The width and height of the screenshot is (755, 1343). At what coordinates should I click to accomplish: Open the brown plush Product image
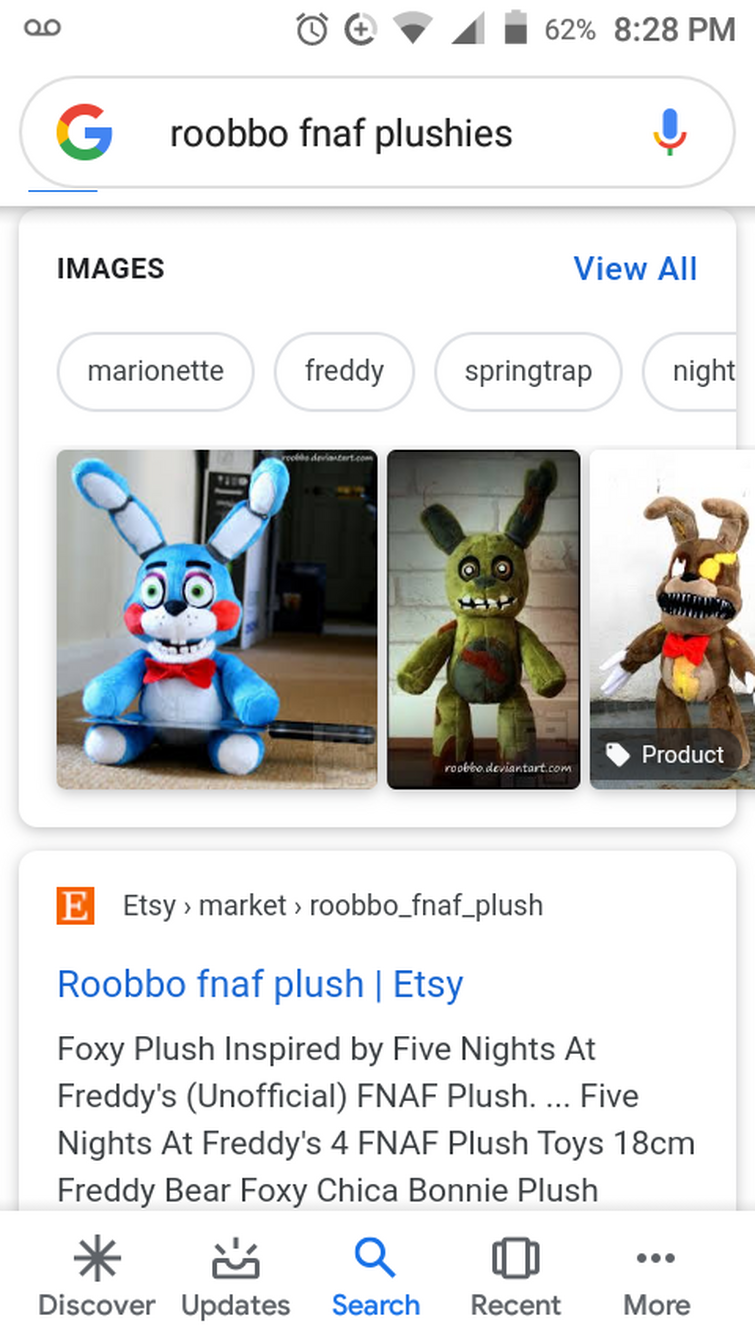click(672, 619)
